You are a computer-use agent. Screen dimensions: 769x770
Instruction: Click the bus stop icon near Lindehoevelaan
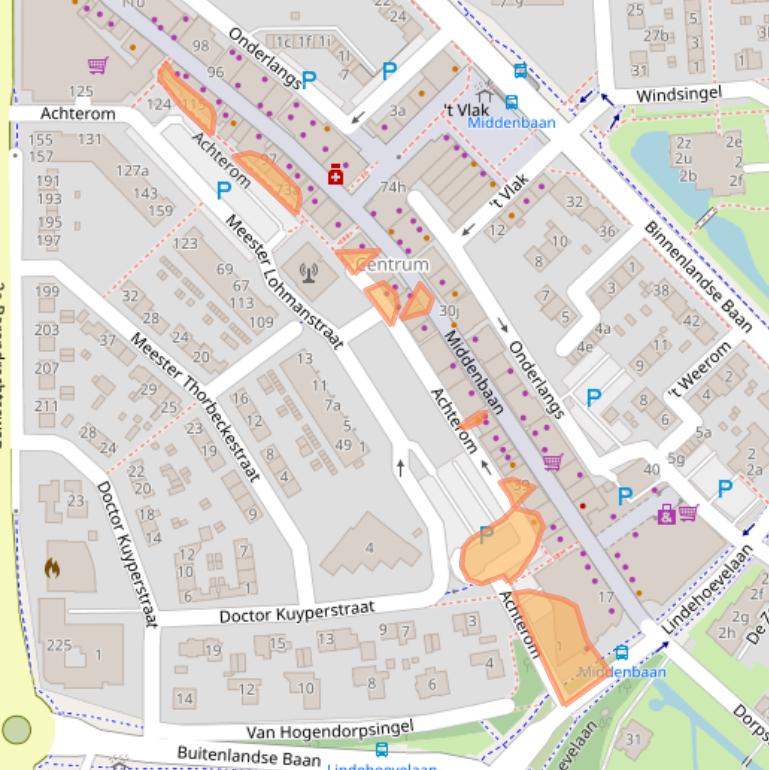pyautogui.click(x=622, y=653)
